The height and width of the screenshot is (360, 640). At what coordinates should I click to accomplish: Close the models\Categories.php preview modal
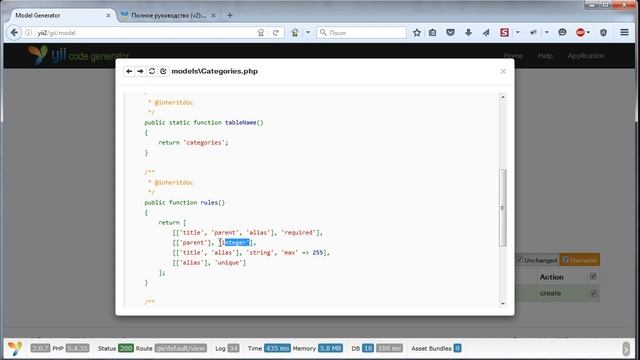click(x=503, y=71)
